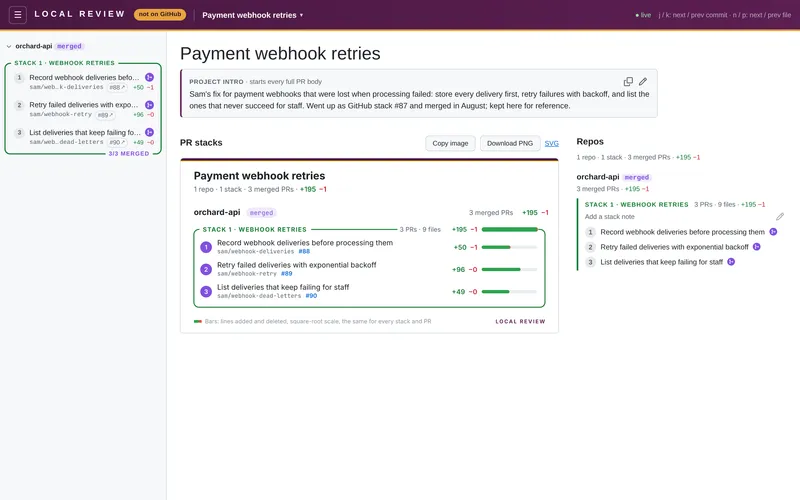Click 'merged' badge next to sidebar orchard-api

coord(69,46)
